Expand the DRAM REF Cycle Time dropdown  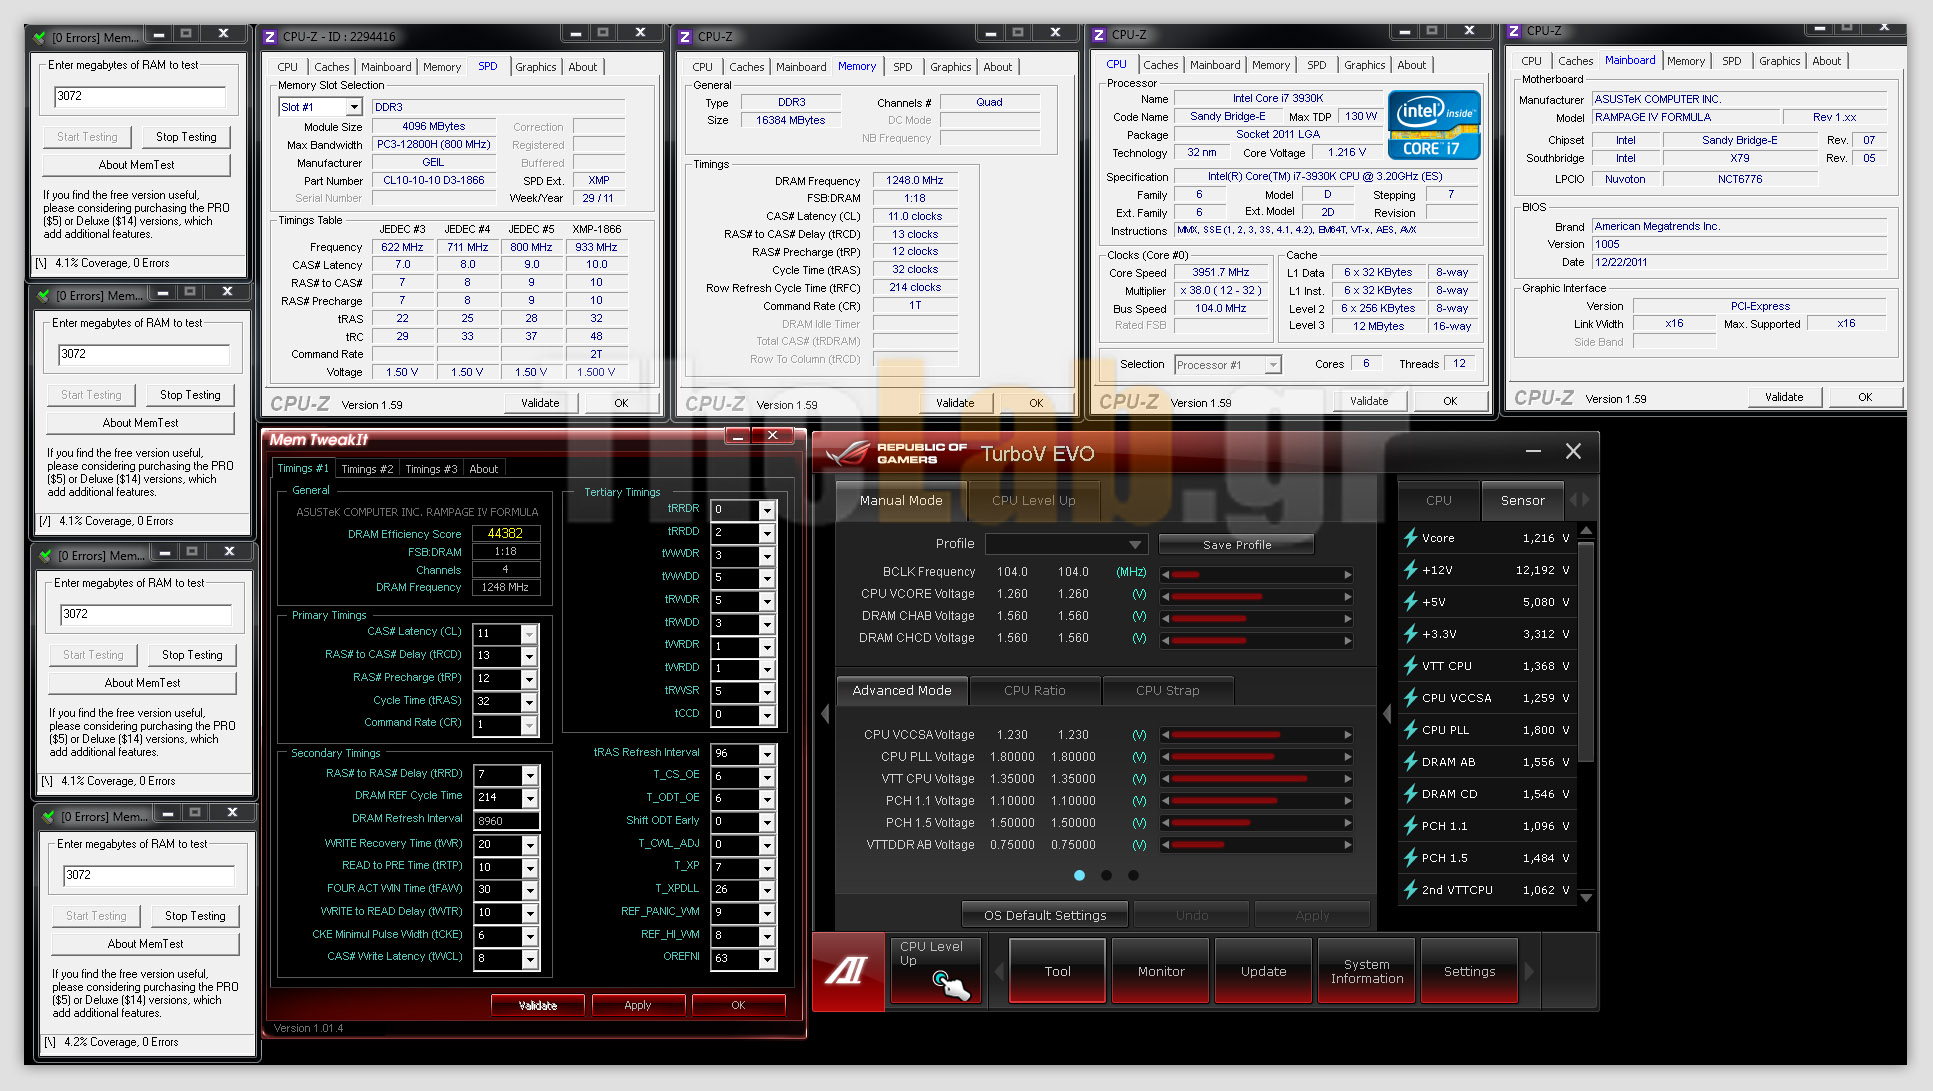(x=530, y=798)
